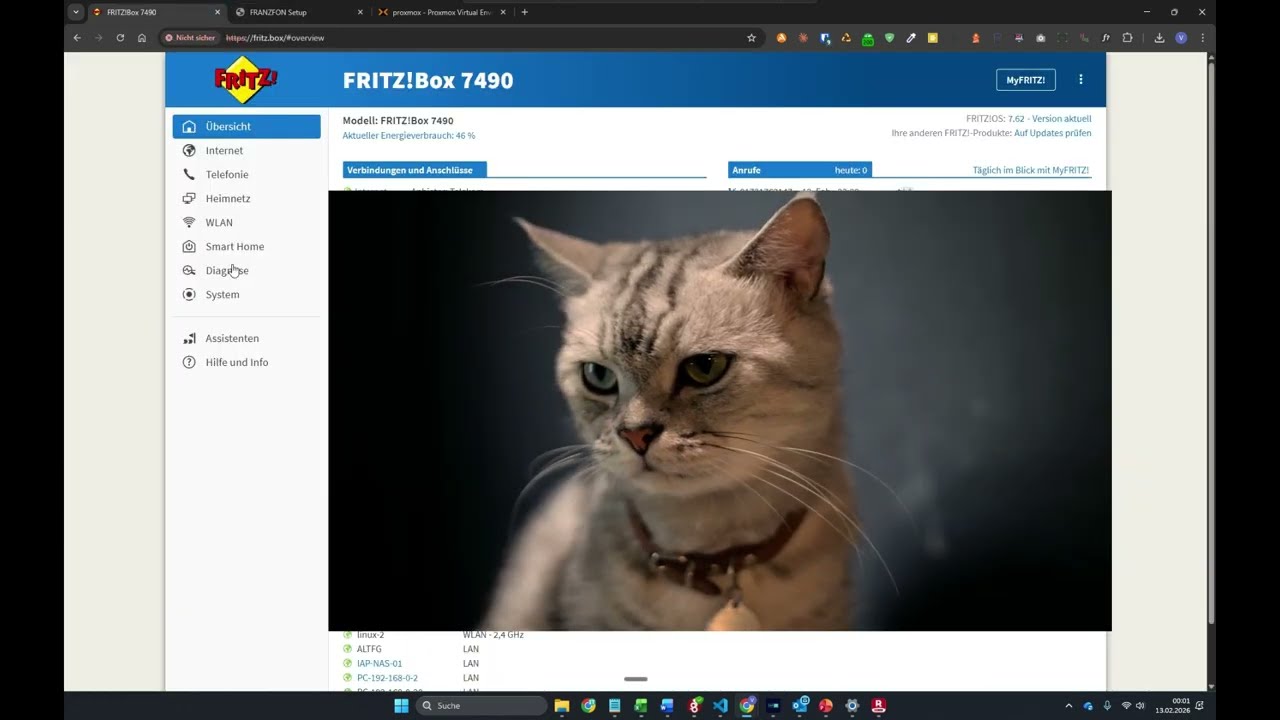Open the Smart Home menu item
This screenshot has width=1280, height=720.
[x=246, y=247]
